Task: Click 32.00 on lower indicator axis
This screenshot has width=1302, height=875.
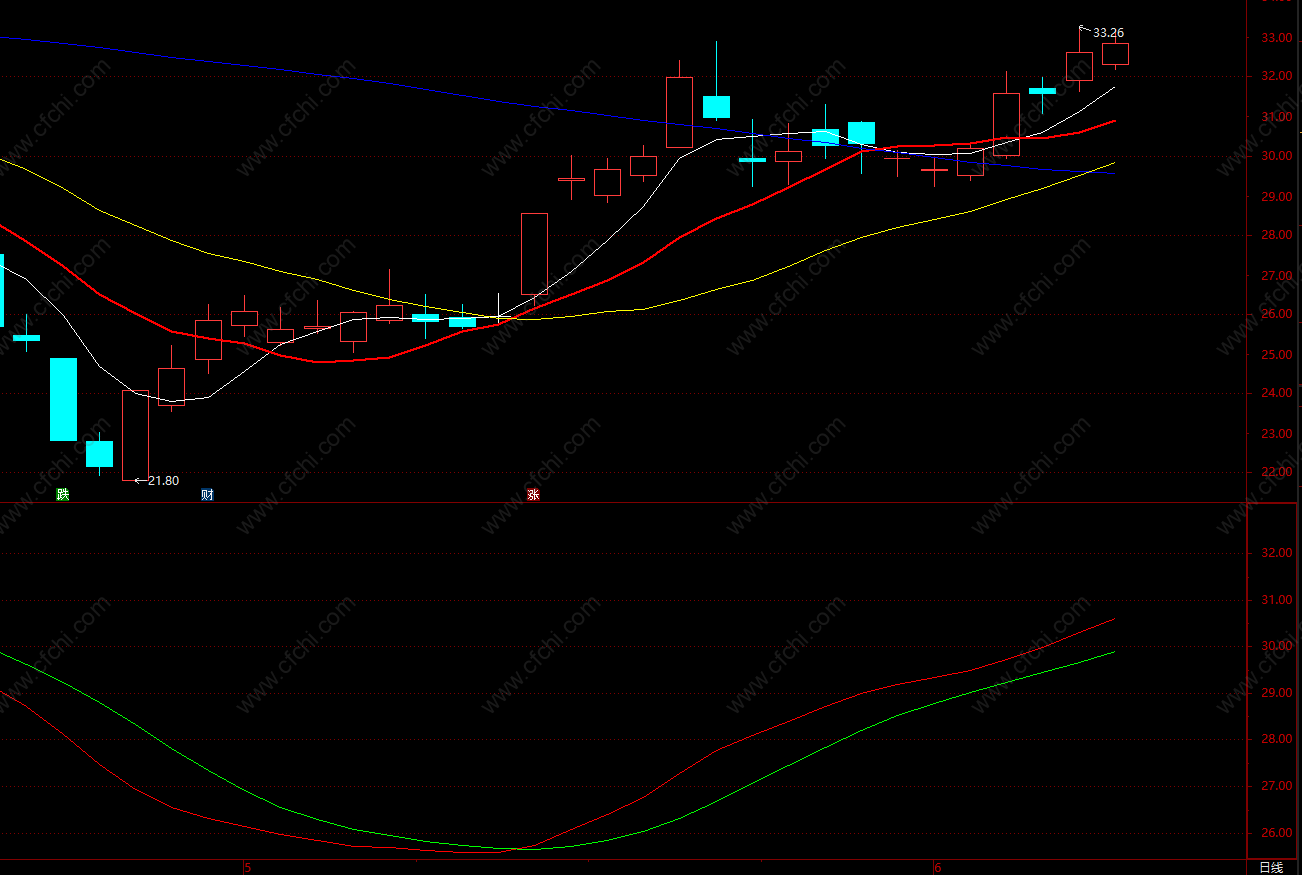Action: [x=1275, y=553]
